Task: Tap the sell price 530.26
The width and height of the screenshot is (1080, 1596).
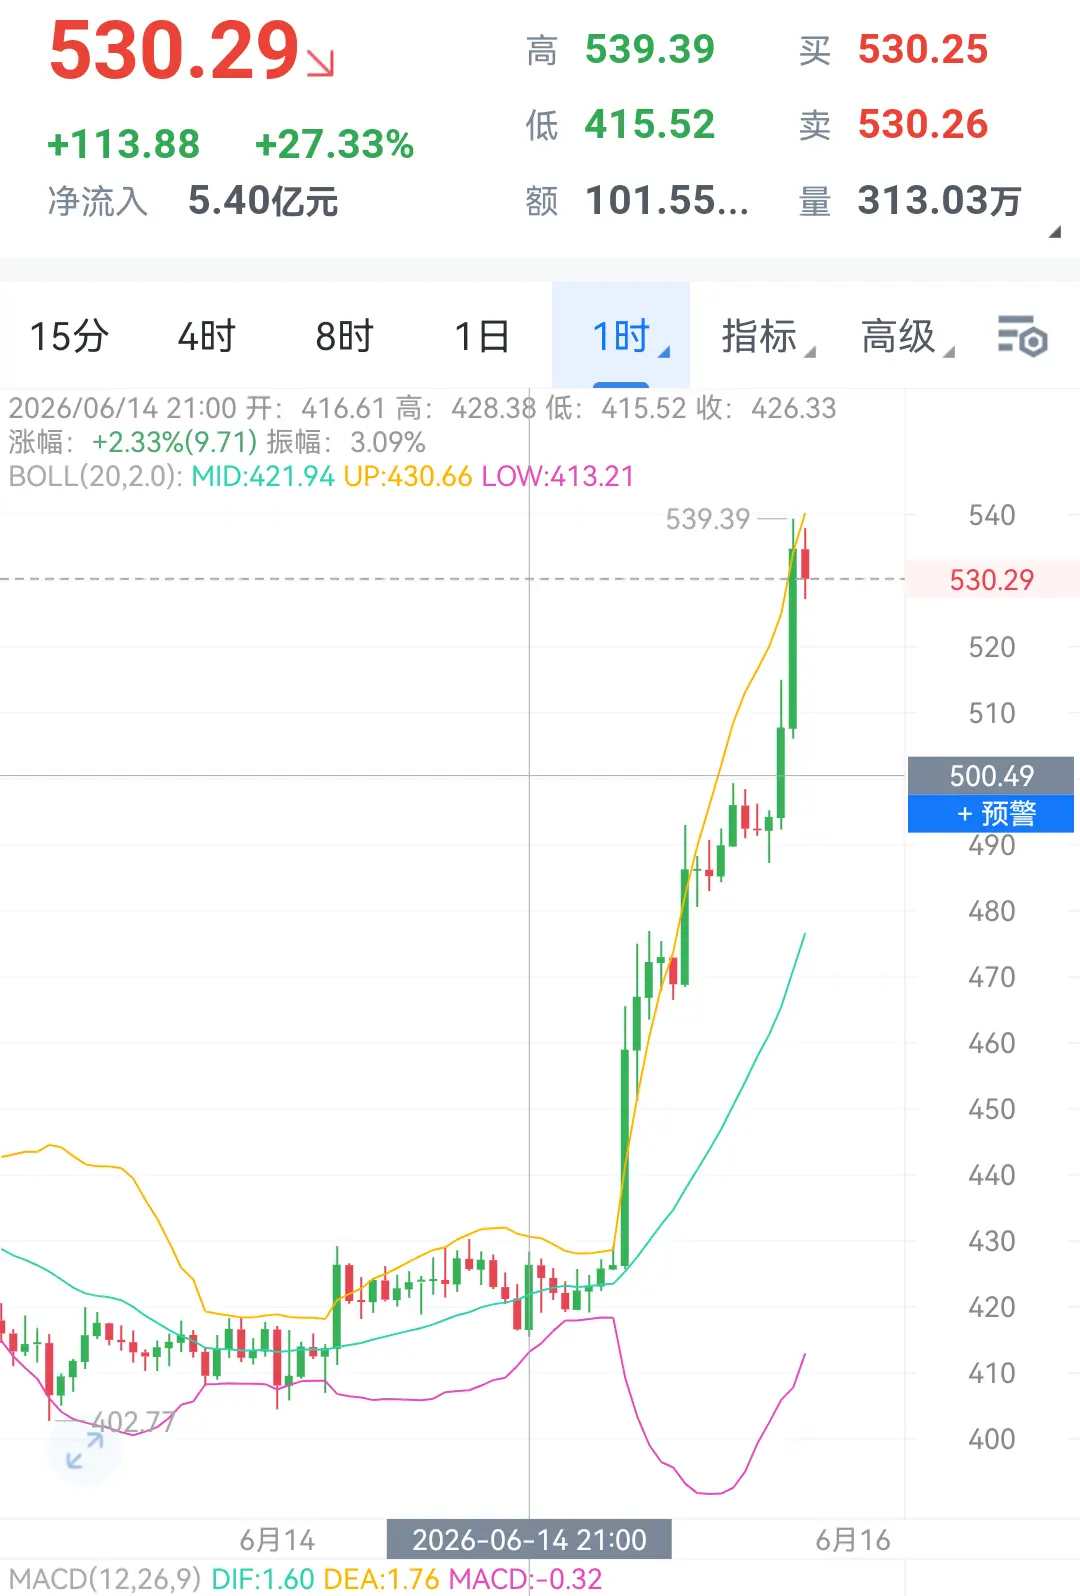Action: coord(923,125)
